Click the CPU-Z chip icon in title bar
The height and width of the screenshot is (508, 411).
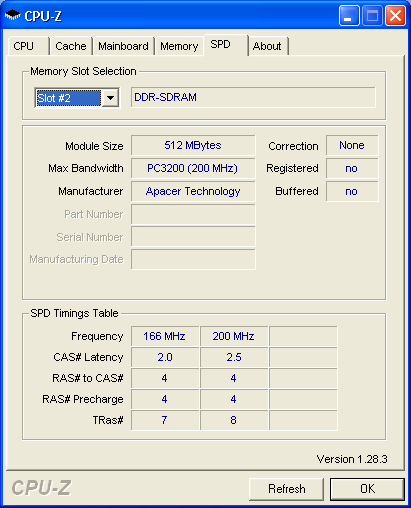click(12, 15)
